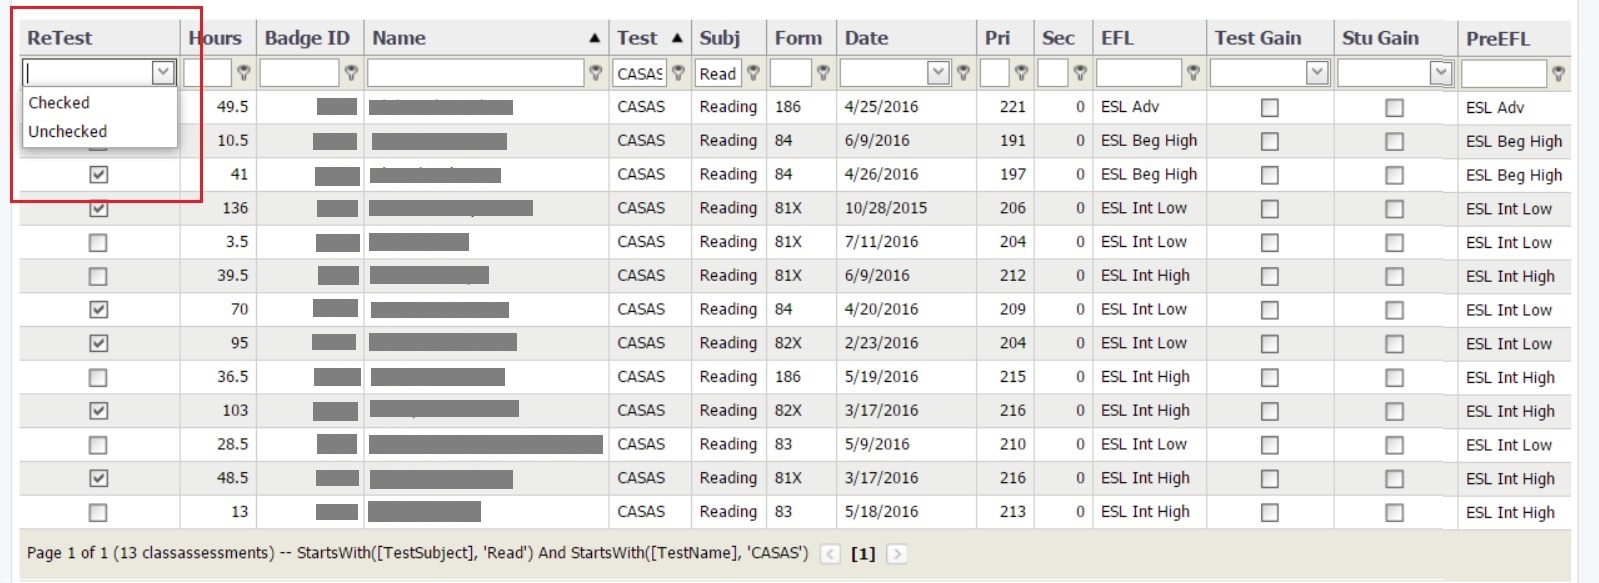Click filter icon beside Hours filter box
The width and height of the screenshot is (1599, 583).
pyautogui.click(x=243, y=73)
